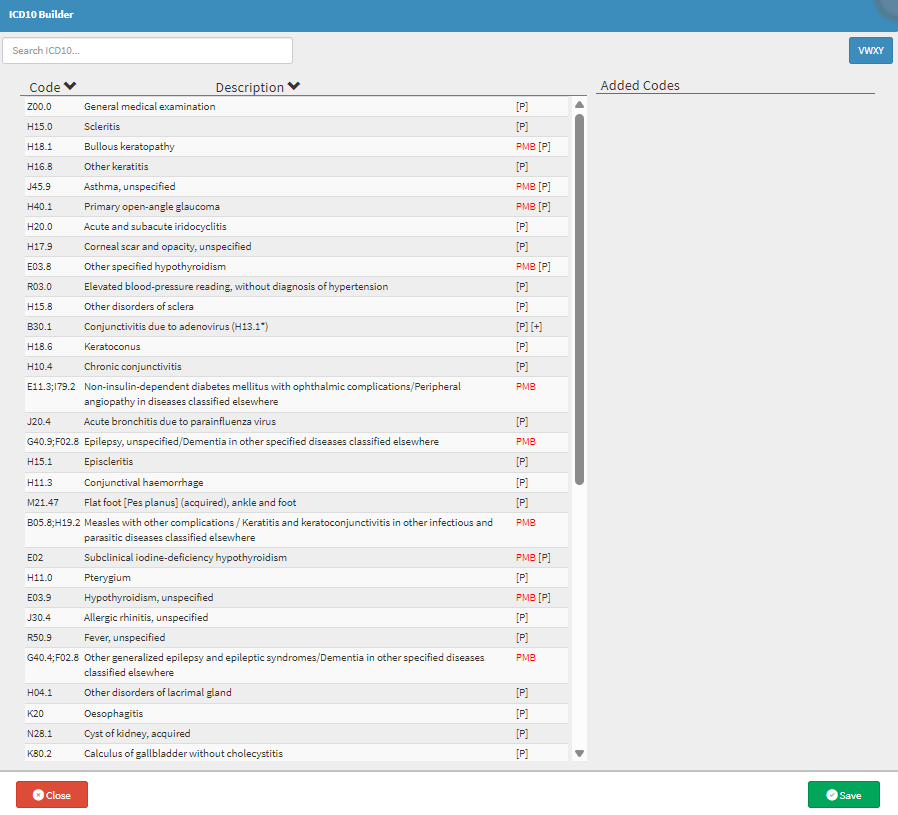This screenshot has width=898, height=815.
Task: Click the [P] marker for Oesophagitis
Action: (522, 714)
